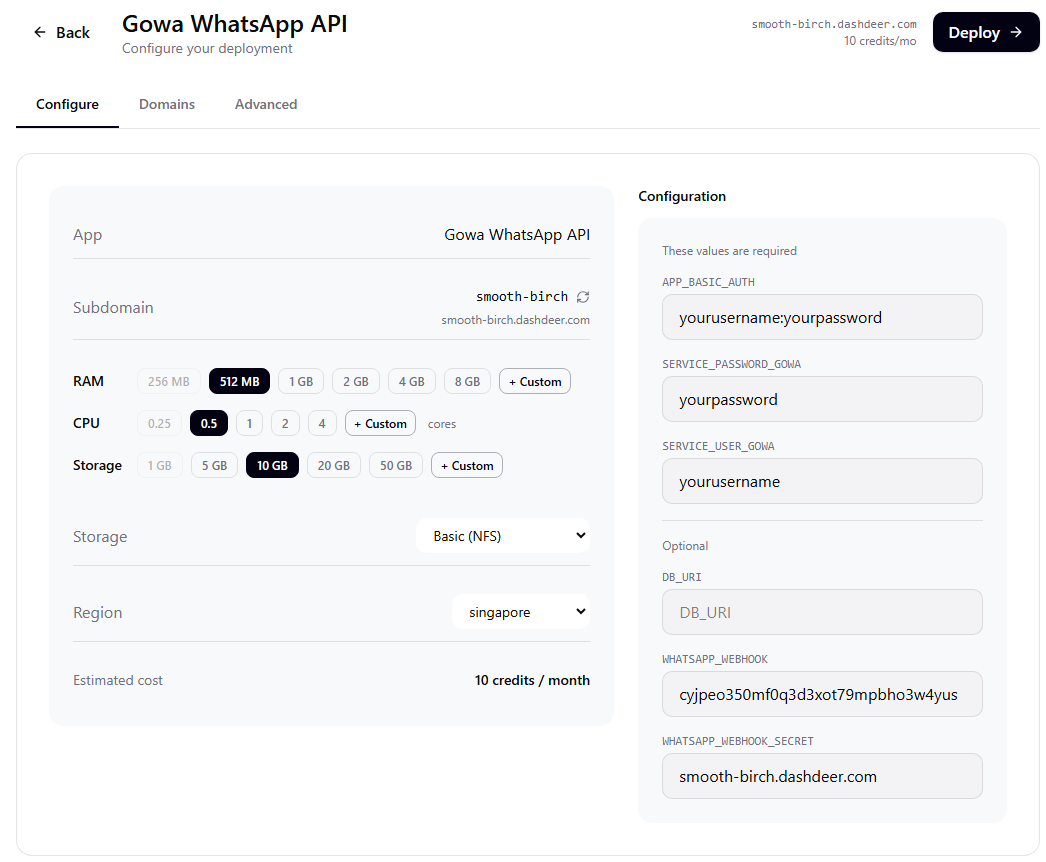The image size is (1046, 862).
Task: Pick 4 GB RAM
Action: pos(412,382)
